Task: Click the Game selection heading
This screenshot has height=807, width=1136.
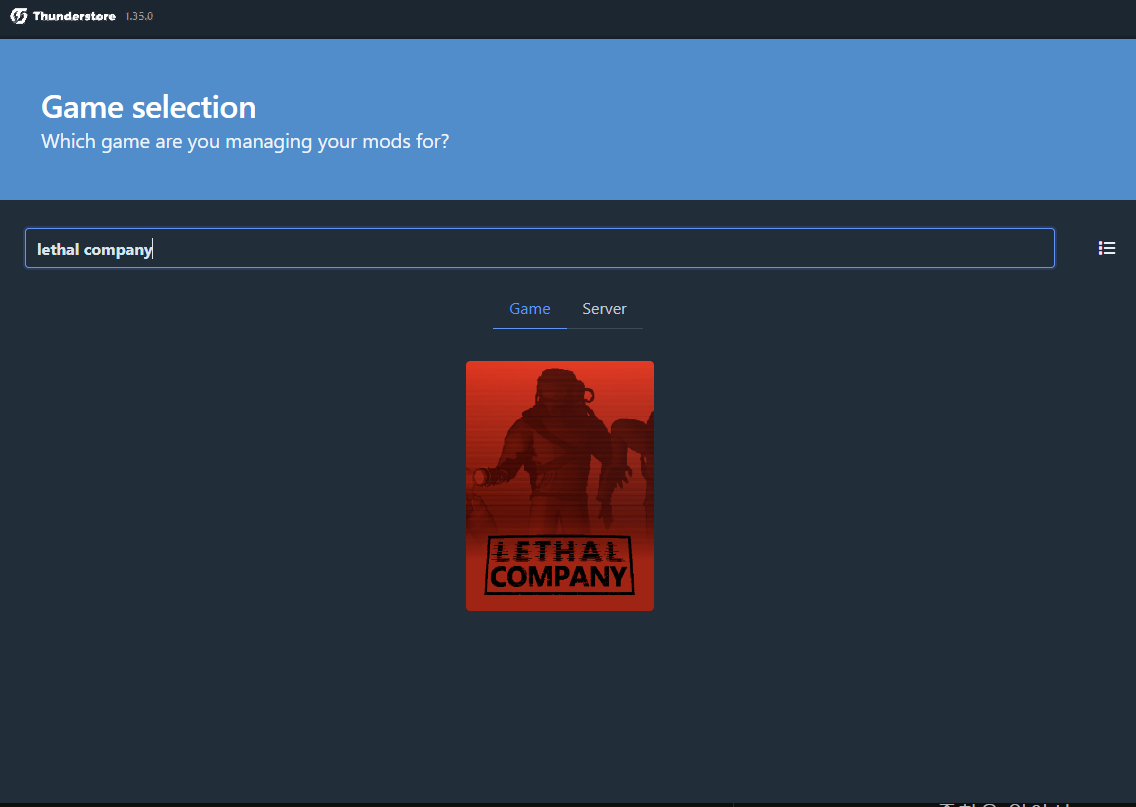Action: point(149,107)
